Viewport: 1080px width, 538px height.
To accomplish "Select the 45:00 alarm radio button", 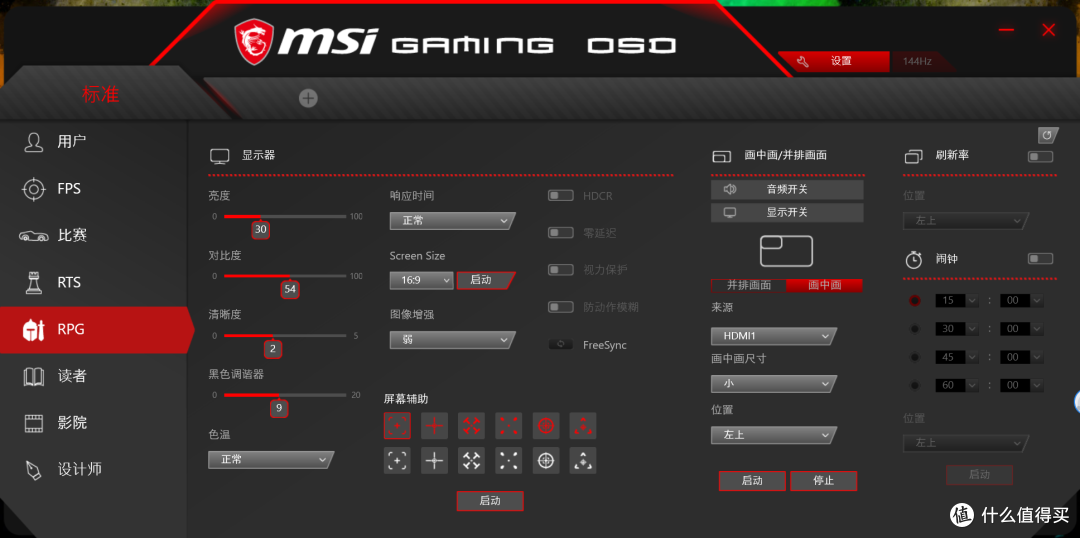I will [x=915, y=357].
